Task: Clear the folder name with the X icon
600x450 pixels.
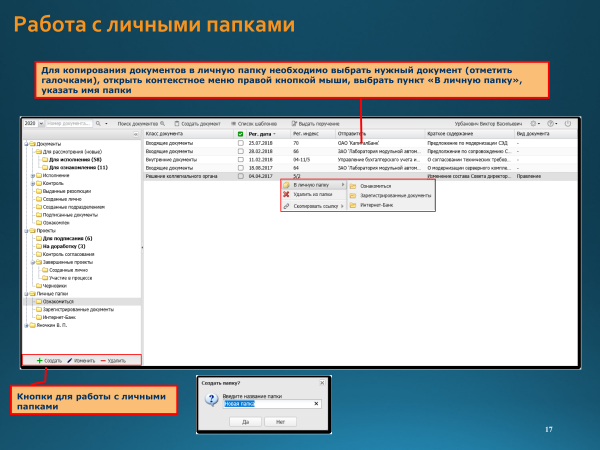Action: (316, 403)
